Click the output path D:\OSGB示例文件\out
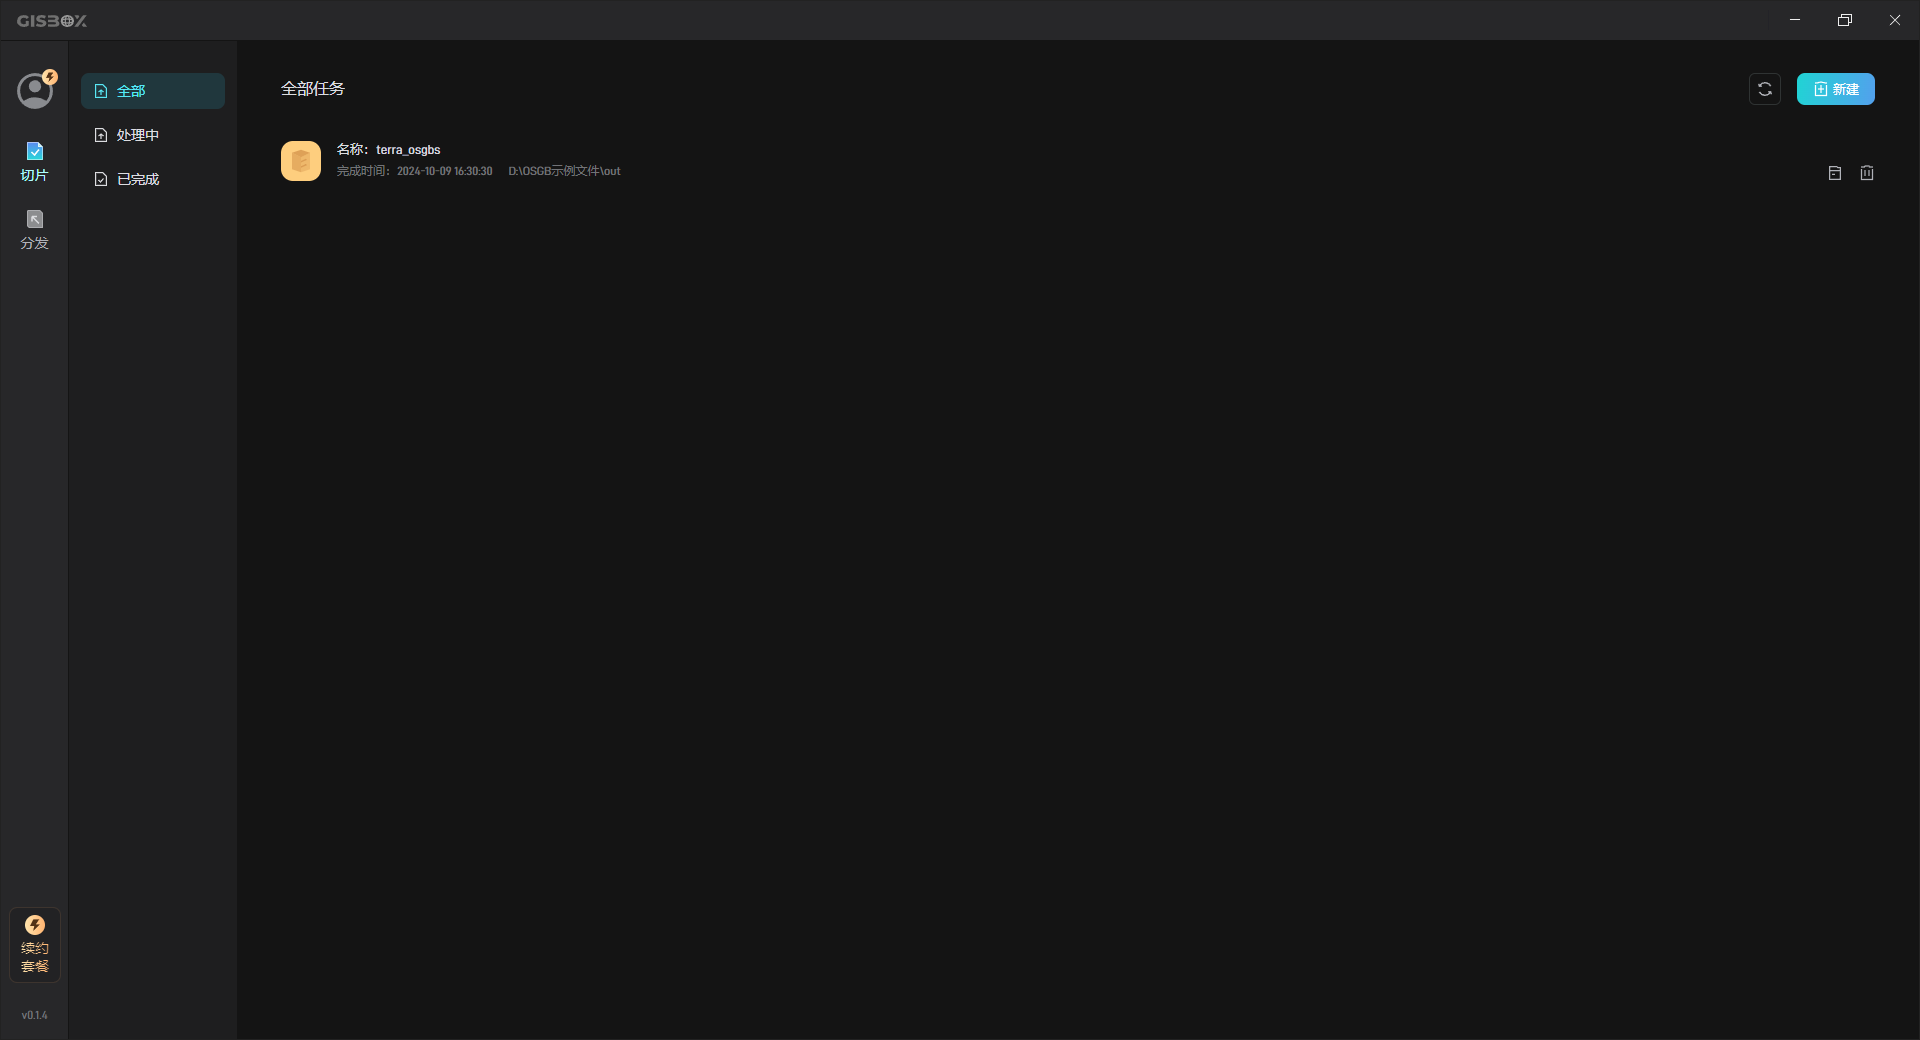 pyautogui.click(x=564, y=171)
